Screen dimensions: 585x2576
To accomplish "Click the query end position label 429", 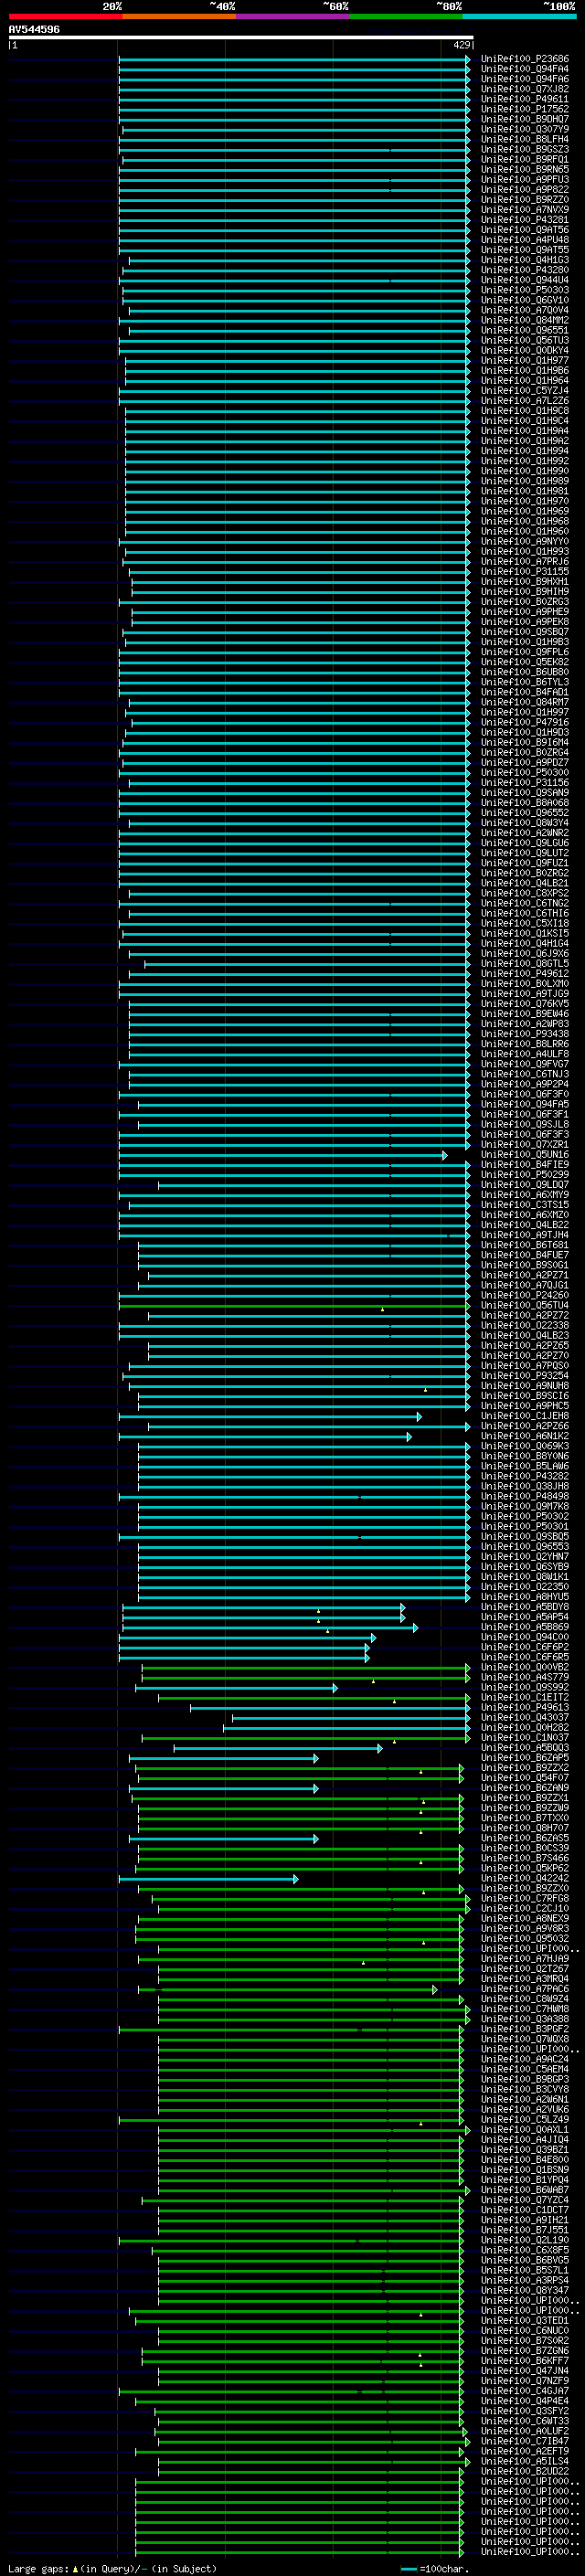I will click(x=462, y=45).
